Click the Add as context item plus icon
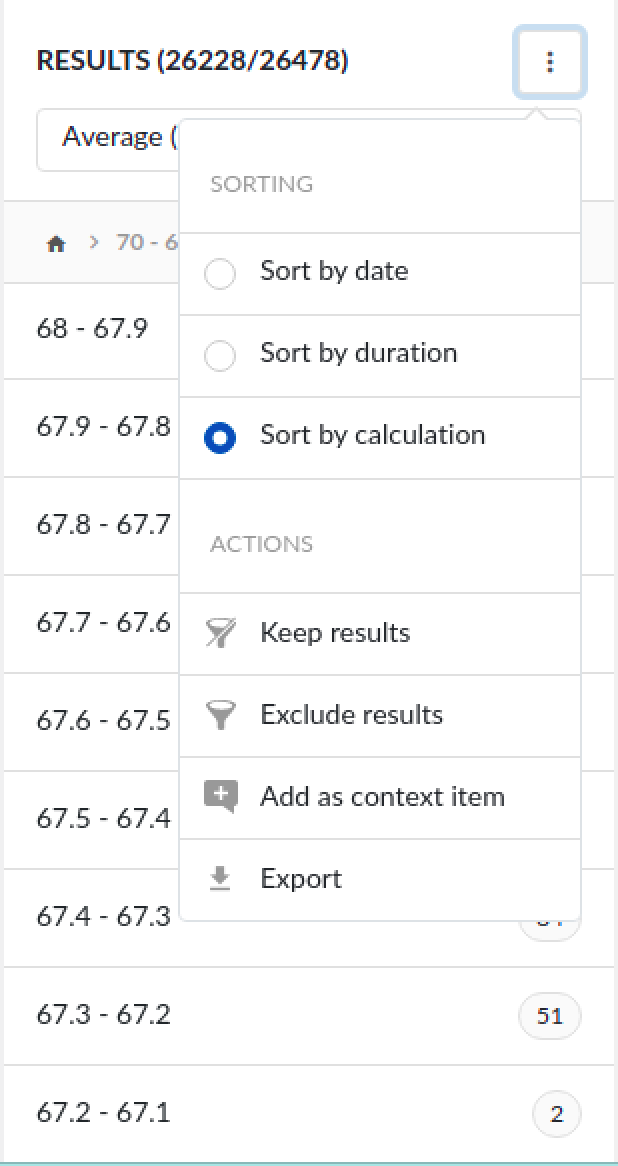618x1166 pixels. coord(220,796)
